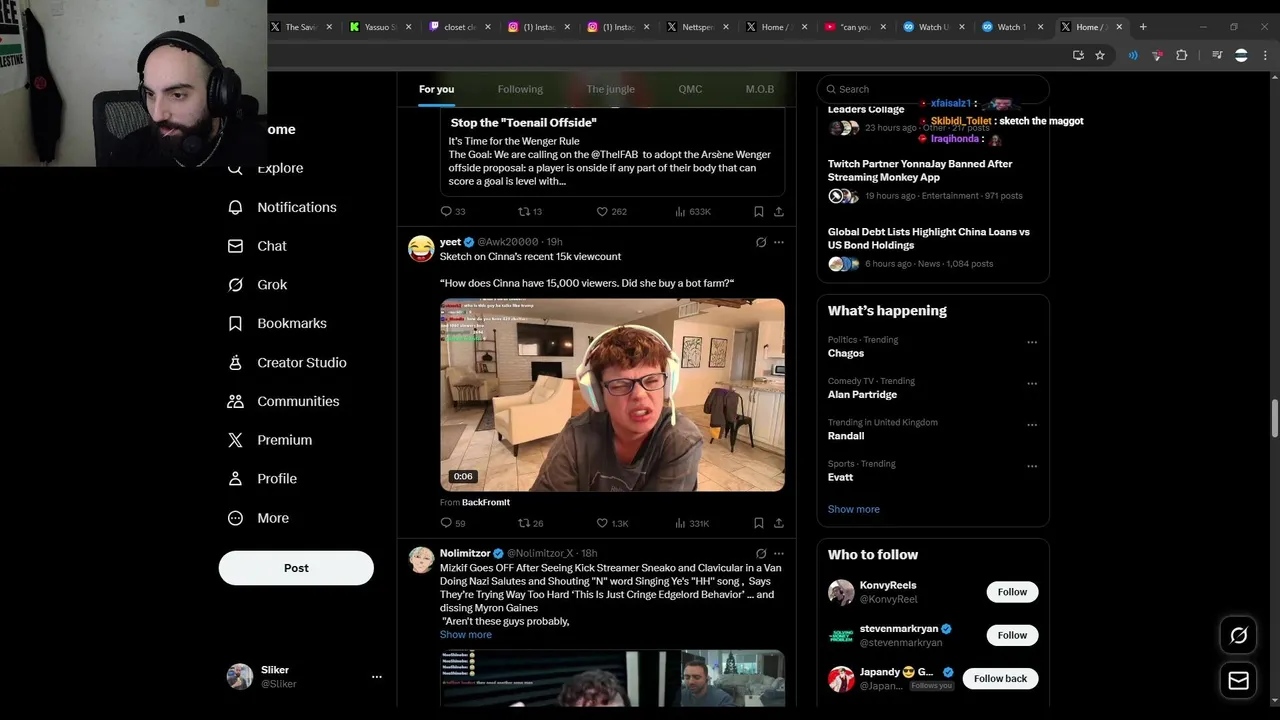The height and width of the screenshot is (720, 1280).
Task: Expand Nolimitzor's post with Show more
Action: [x=466, y=635]
